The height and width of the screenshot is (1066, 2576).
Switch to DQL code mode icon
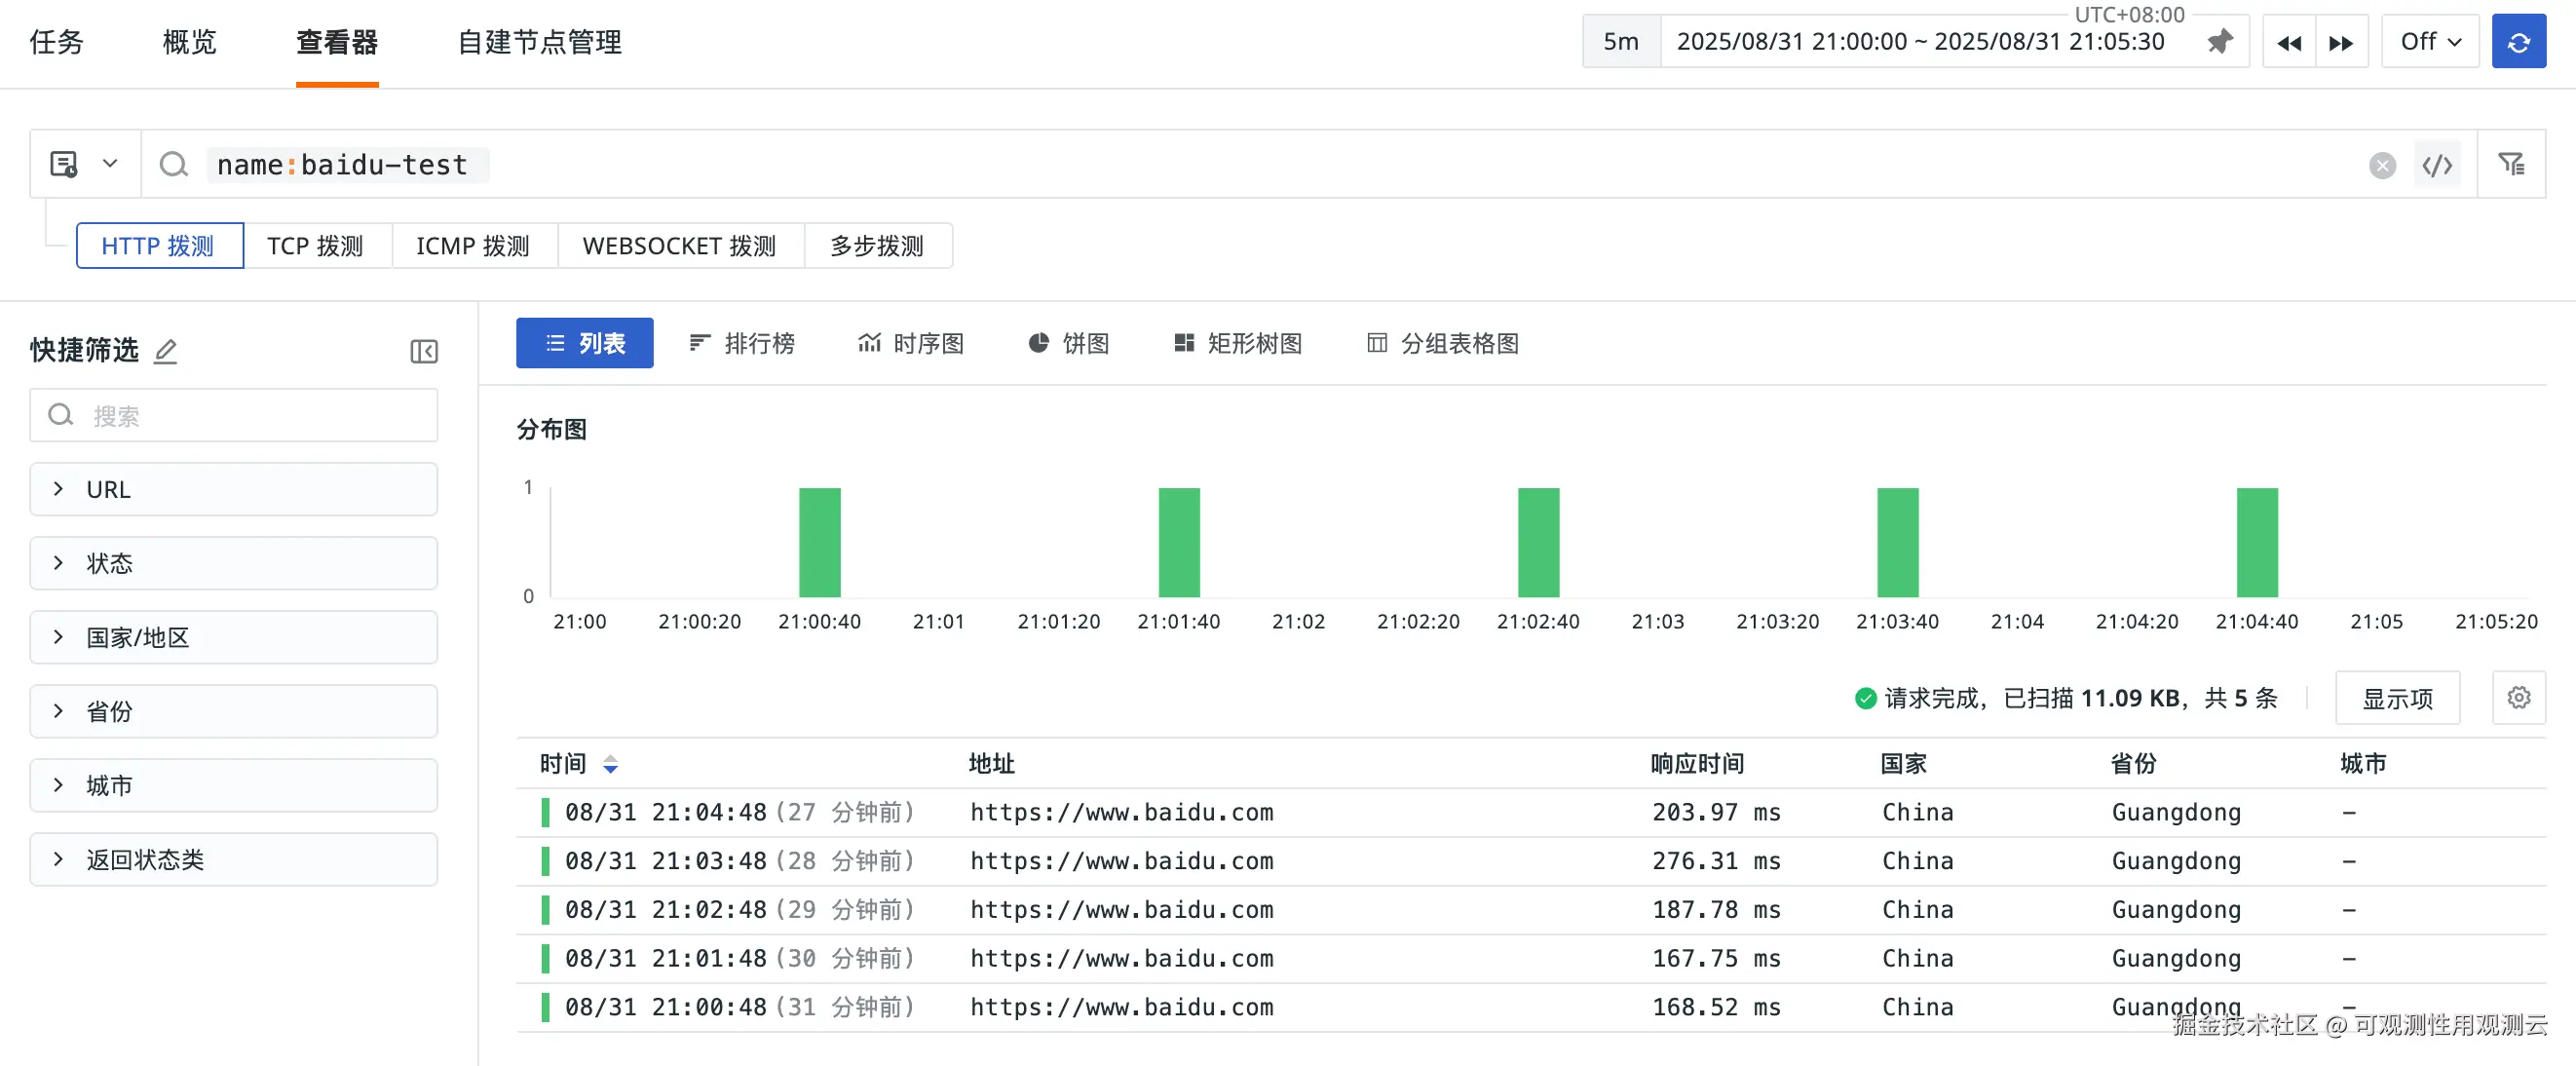[2437, 165]
